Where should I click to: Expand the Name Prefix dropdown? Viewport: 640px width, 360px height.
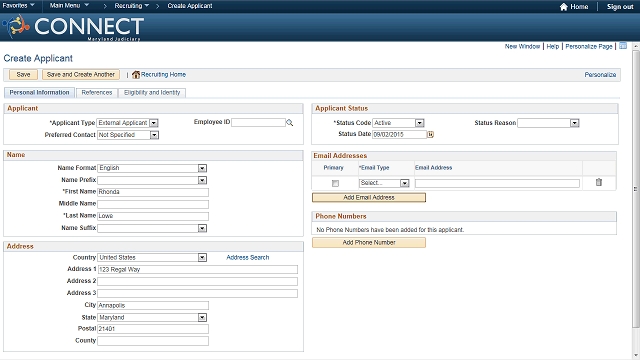(x=202, y=180)
